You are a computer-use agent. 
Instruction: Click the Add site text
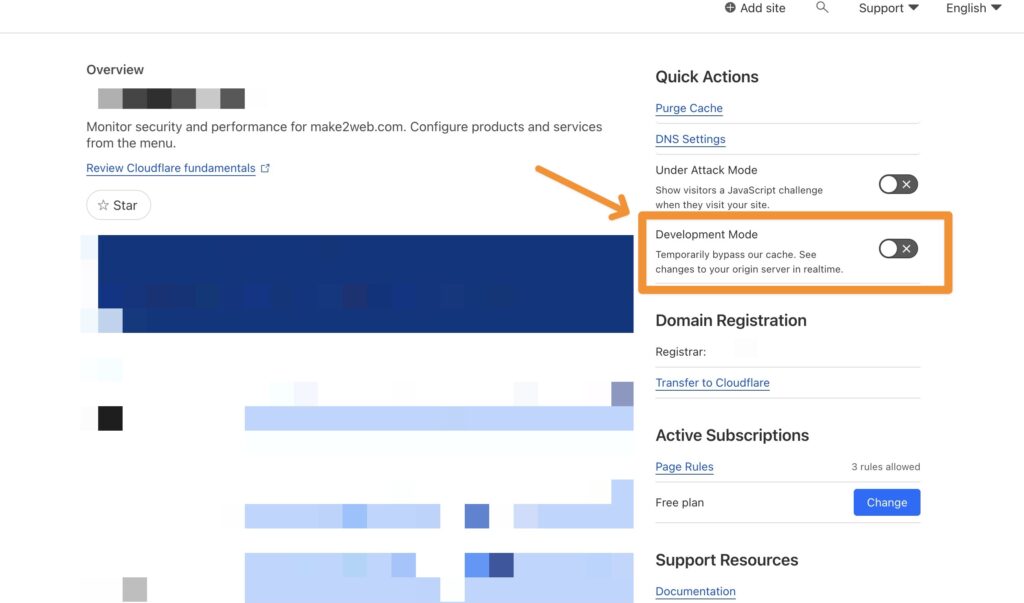[763, 8]
